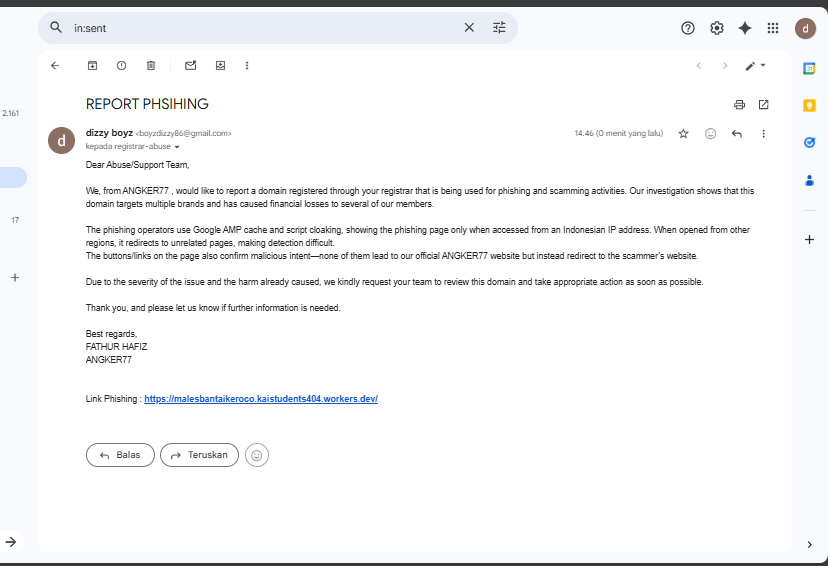Open the message's three-dot options menu
The image size is (828, 566).
[763, 134]
